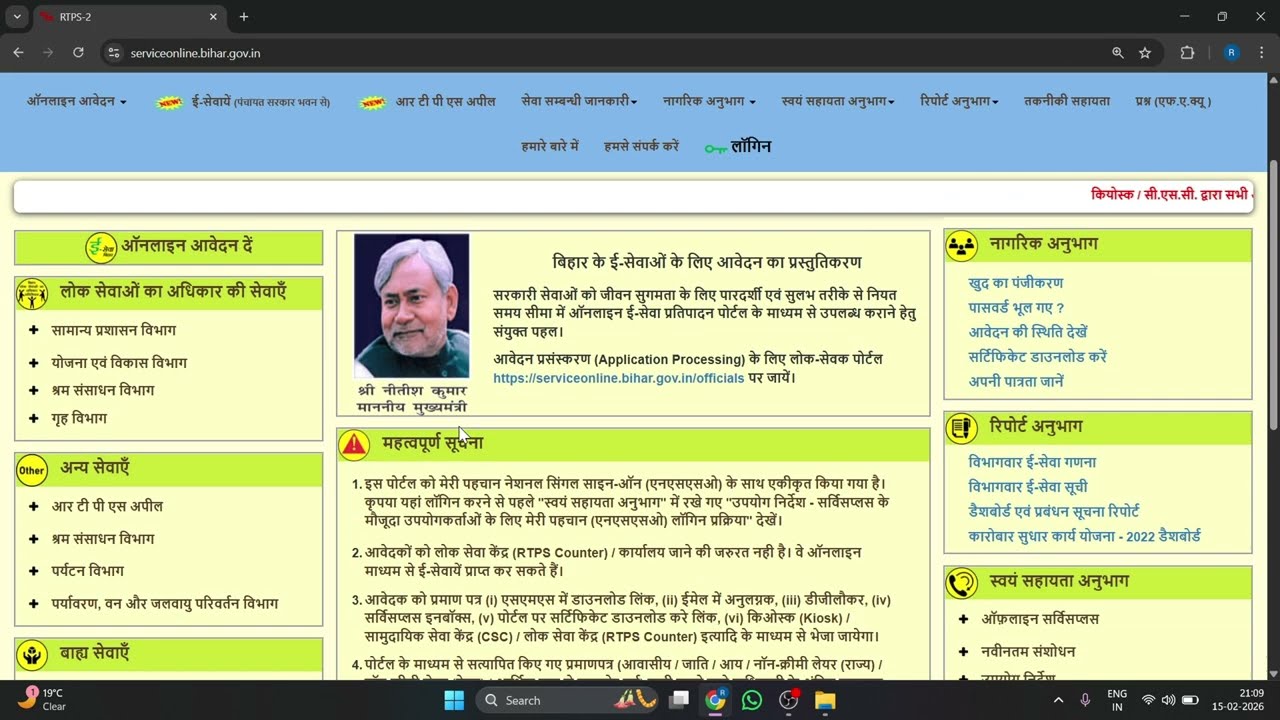The image size is (1280, 720).
Task: Click the स्वयं सहायता अनुभाग phone icon
Action: pos(961,583)
